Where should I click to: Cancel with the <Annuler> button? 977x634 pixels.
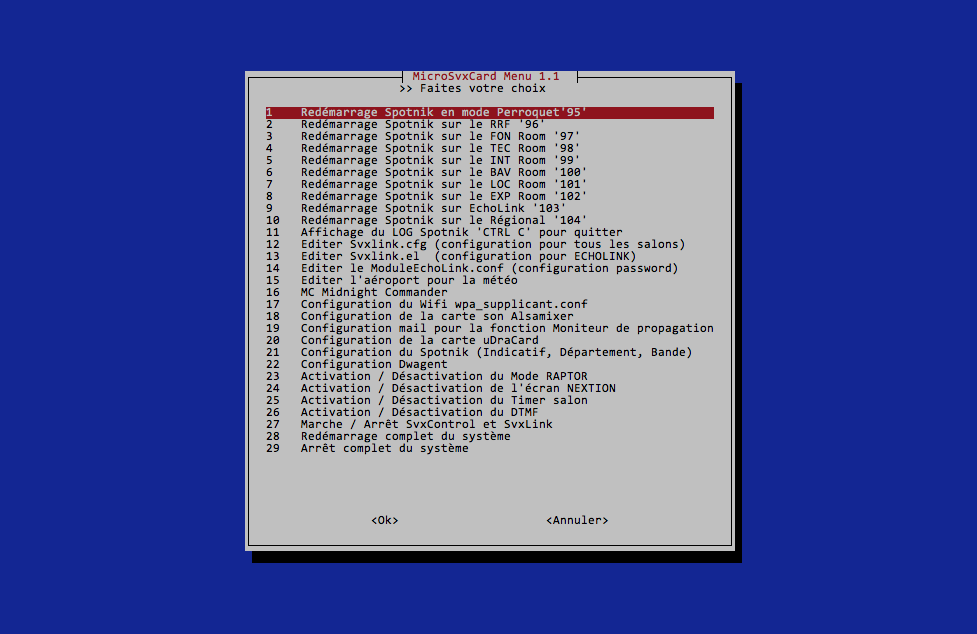pyautogui.click(x=577, y=520)
